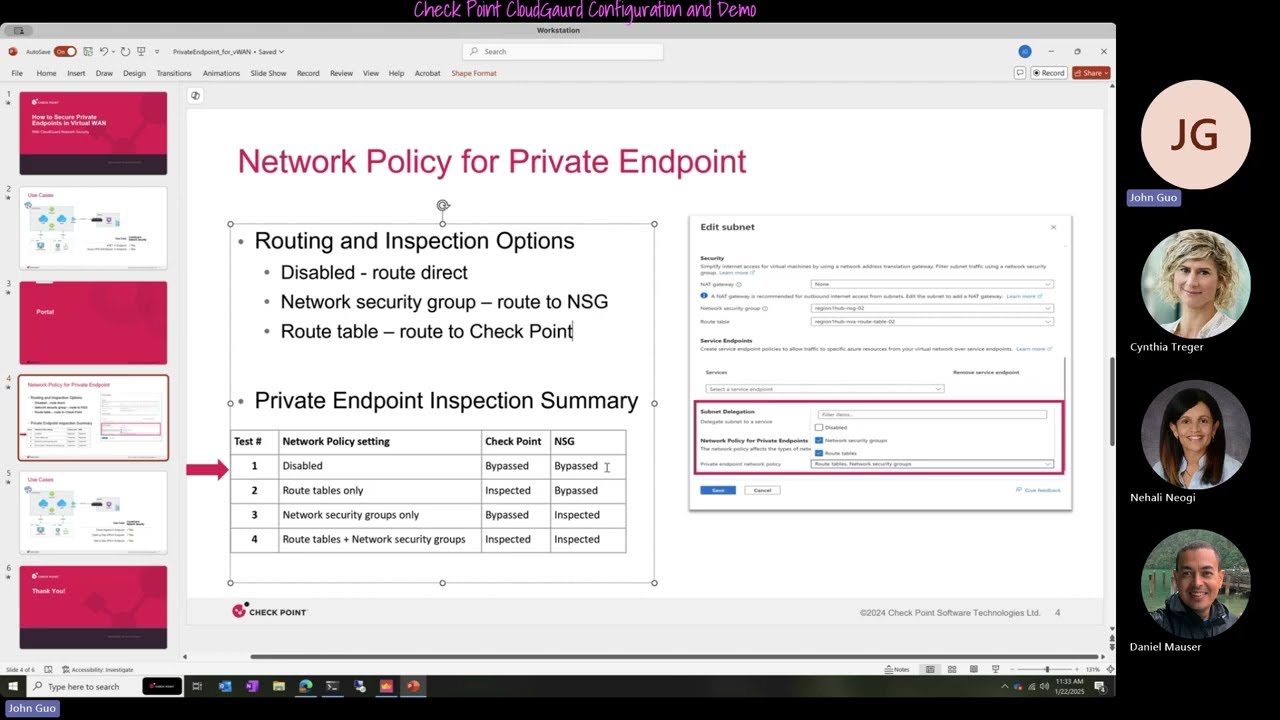
Task: Open Microsoft Edge from the taskbar
Action: tap(306, 686)
